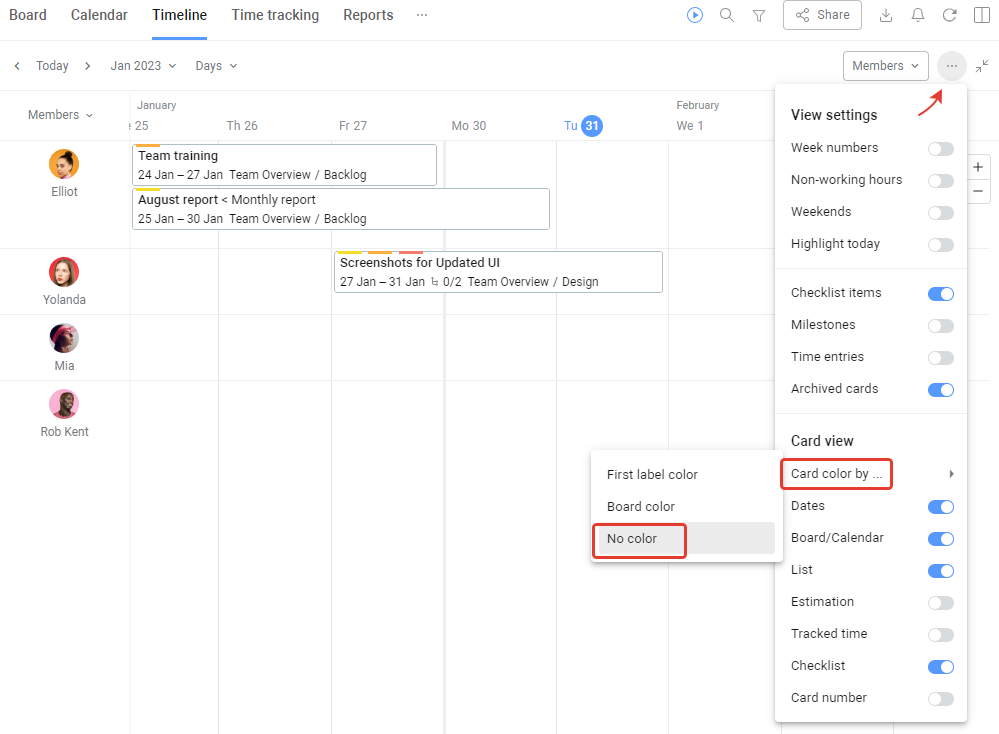999x734 pixels.
Task: Click the Mo 30 date header
Action: tap(468, 126)
